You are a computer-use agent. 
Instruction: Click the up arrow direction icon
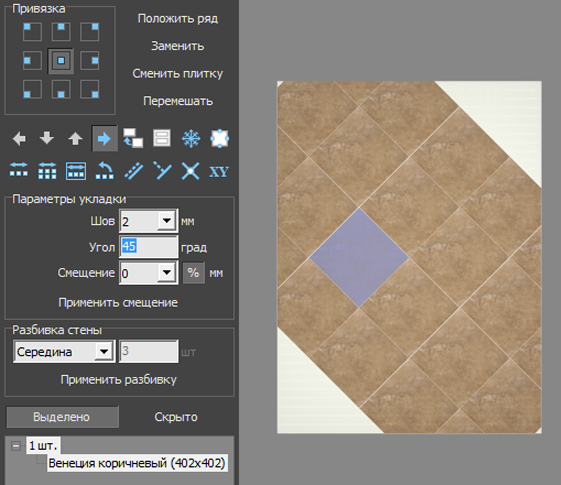(75, 138)
